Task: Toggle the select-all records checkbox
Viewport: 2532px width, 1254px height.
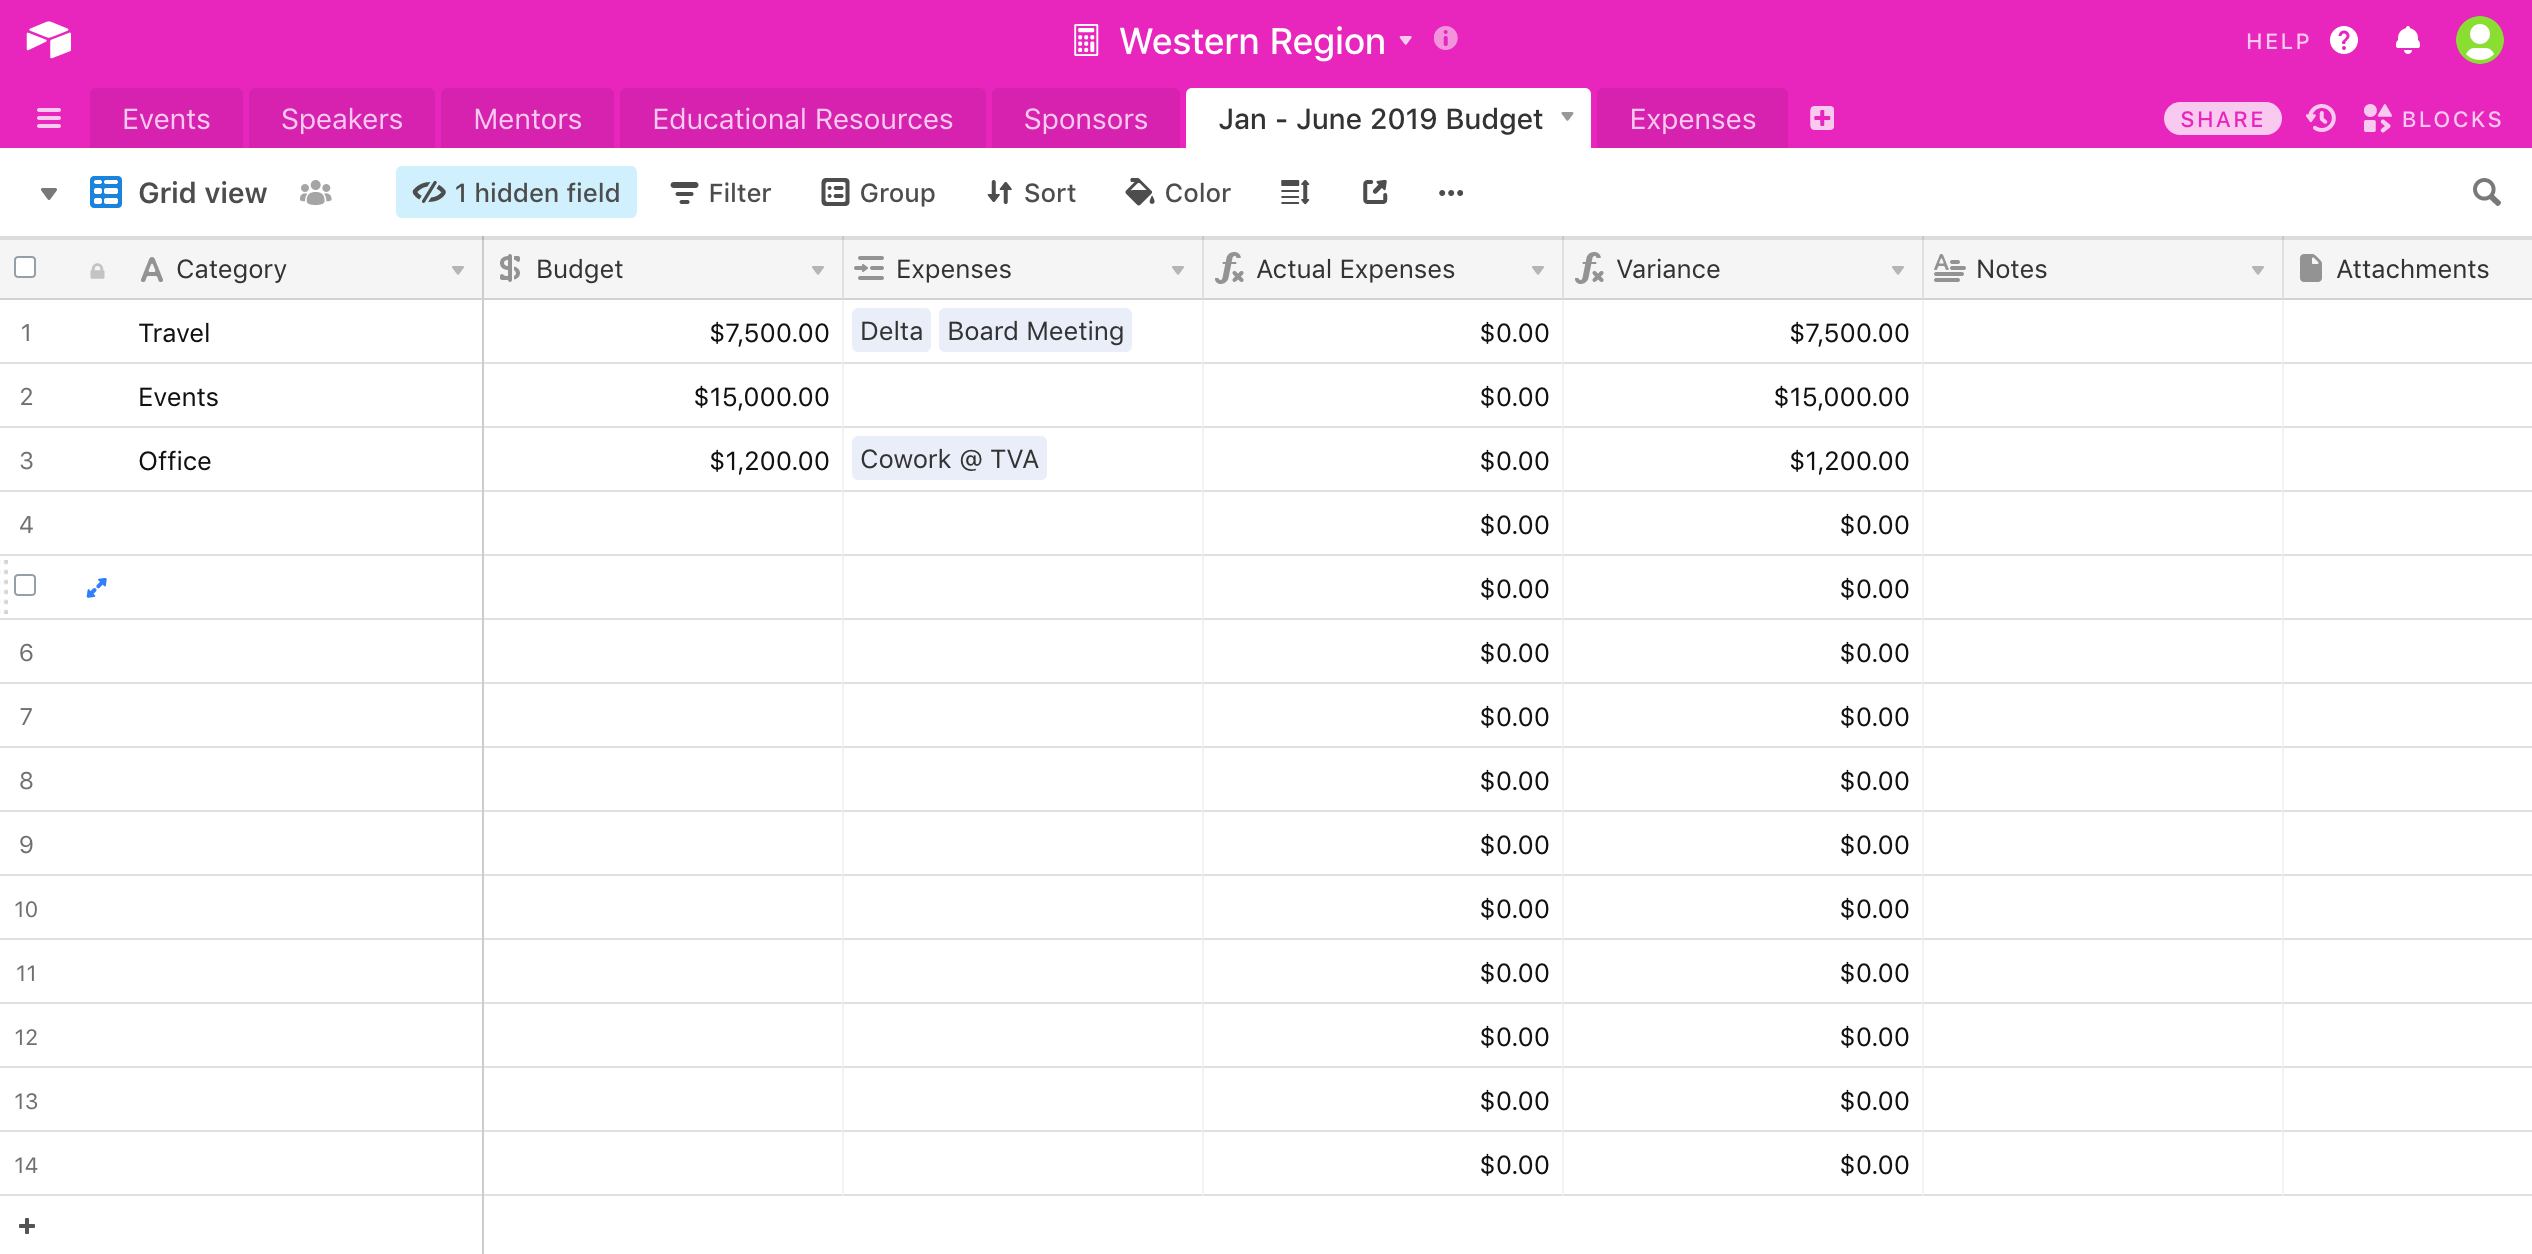Action: 25,267
